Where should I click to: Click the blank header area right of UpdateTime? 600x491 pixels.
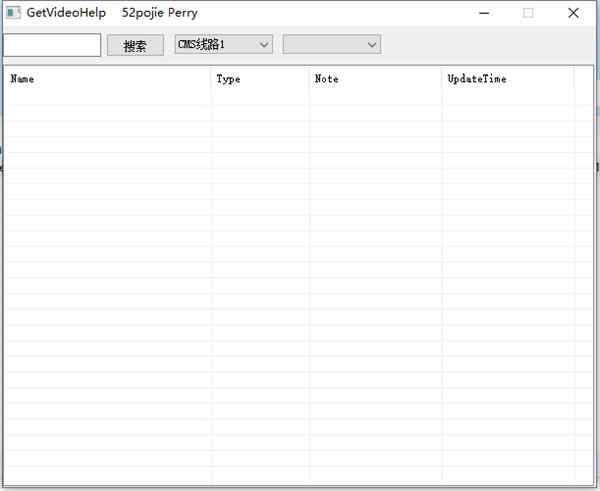[x=584, y=79]
